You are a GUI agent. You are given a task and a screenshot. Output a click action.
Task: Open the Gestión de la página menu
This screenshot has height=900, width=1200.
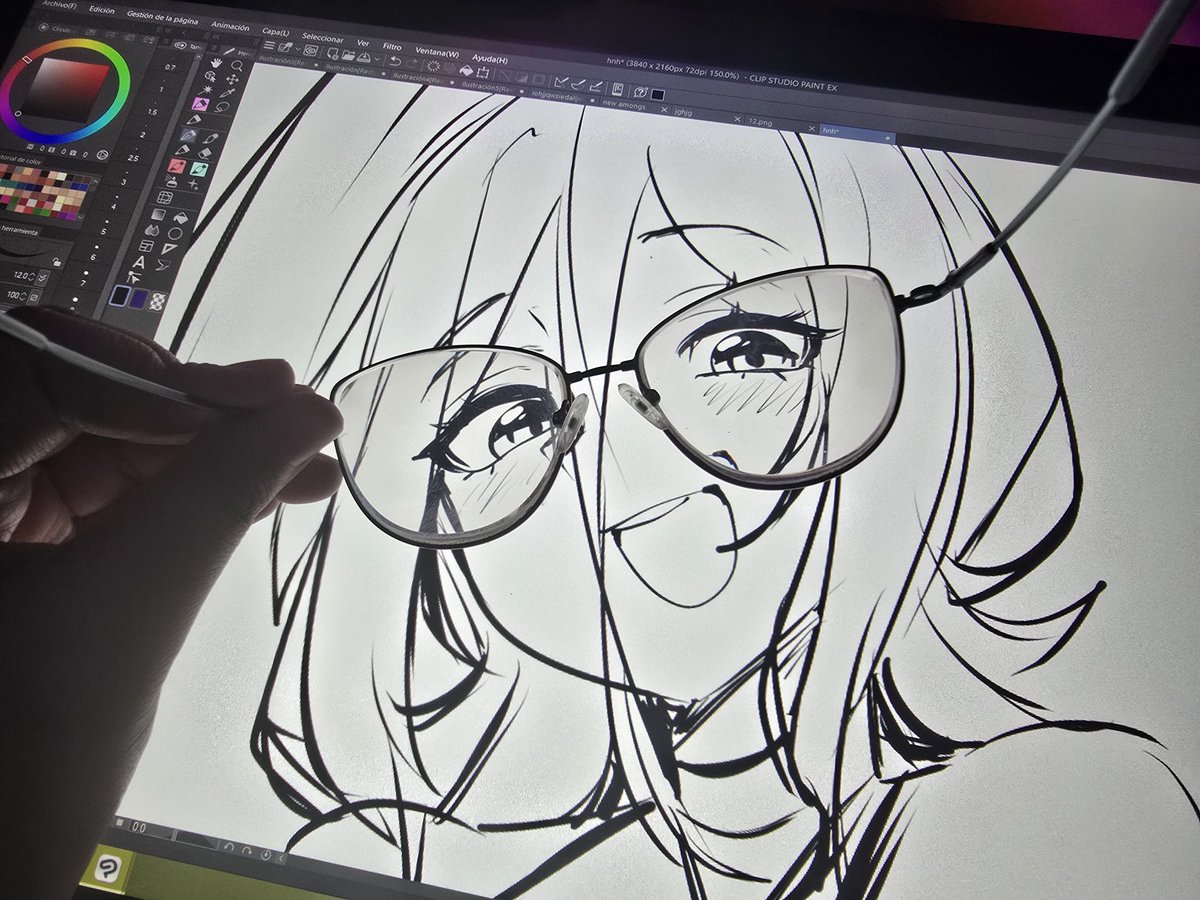[x=162, y=17]
